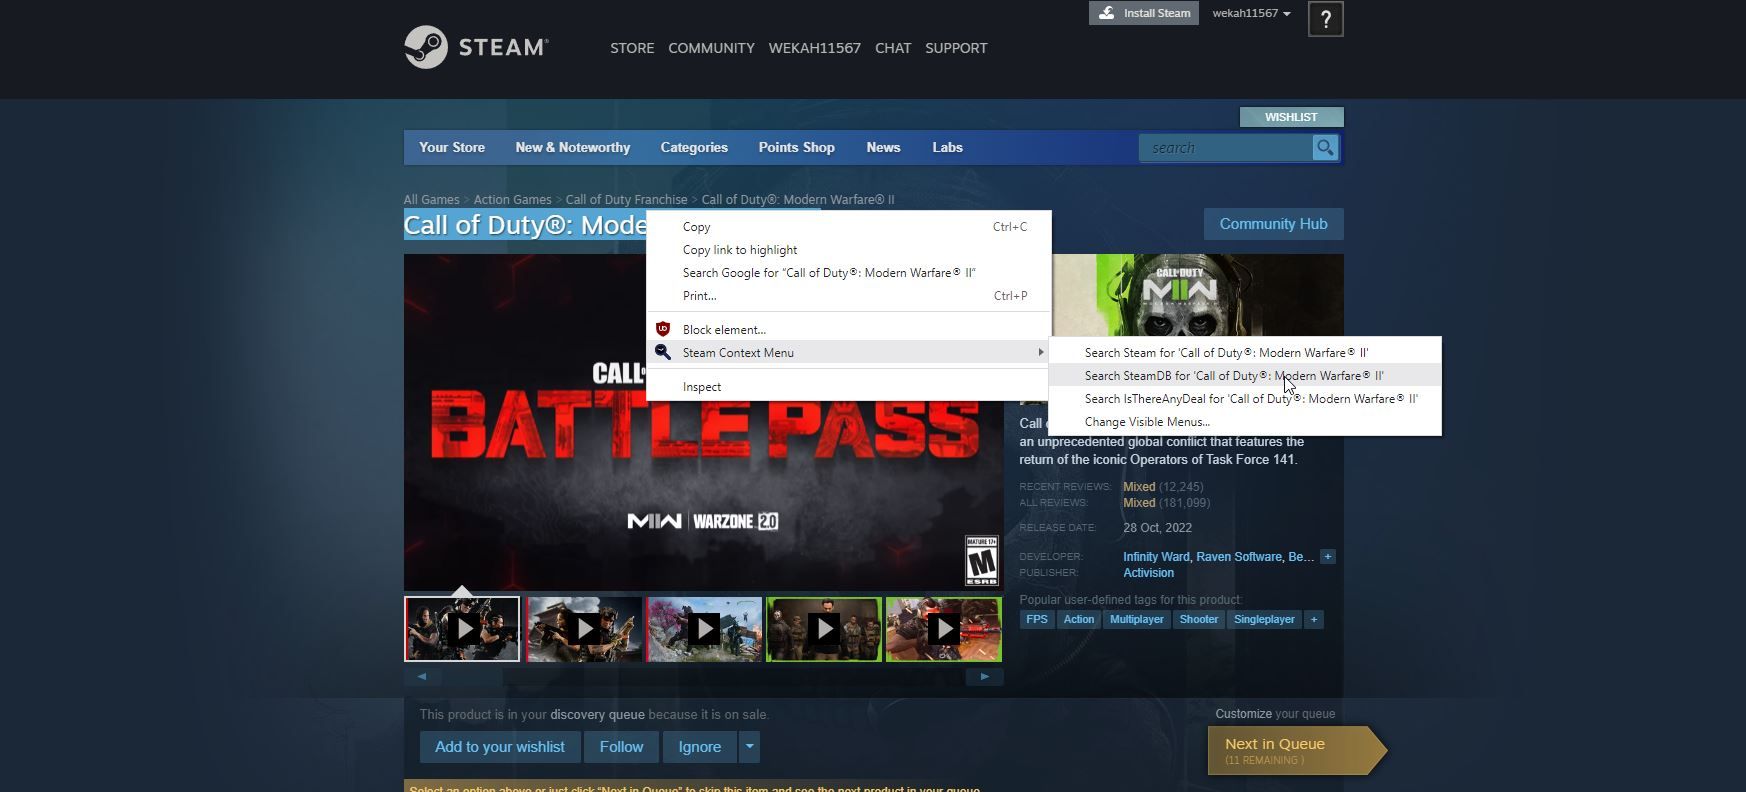This screenshot has height=792, width=1746.
Task: Open the wekah11567 account dropdown
Action: coord(1251,13)
